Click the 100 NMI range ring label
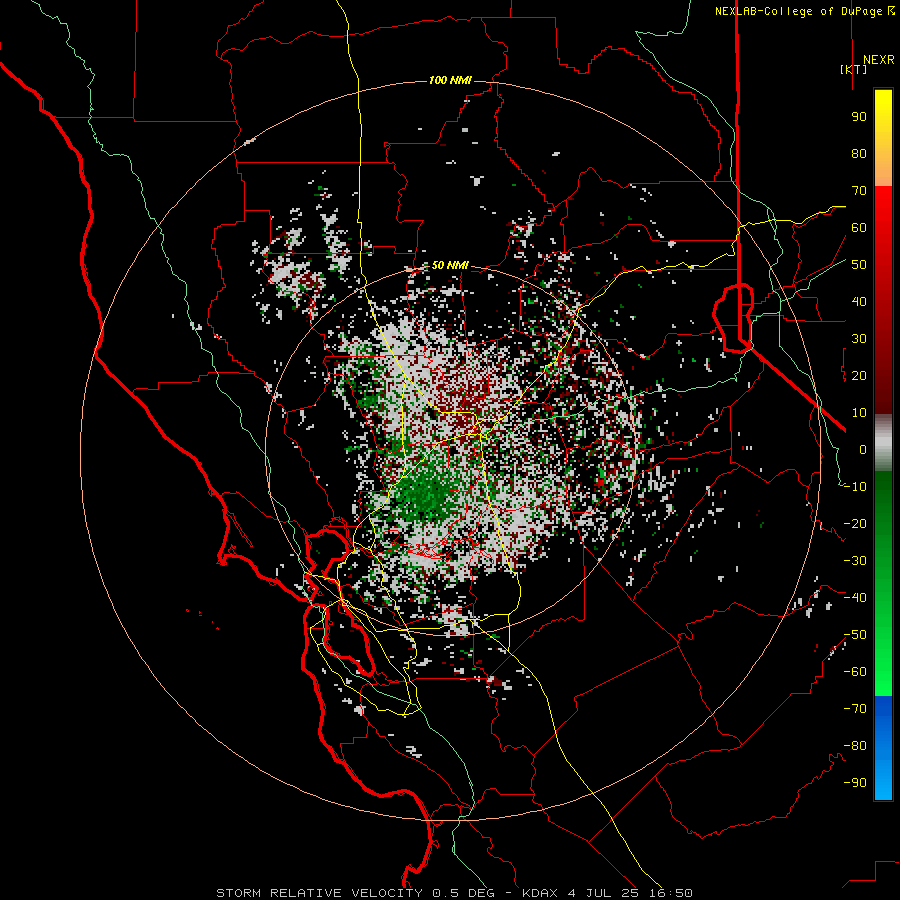Image resolution: width=900 pixels, height=900 pixels. (450, 80)
